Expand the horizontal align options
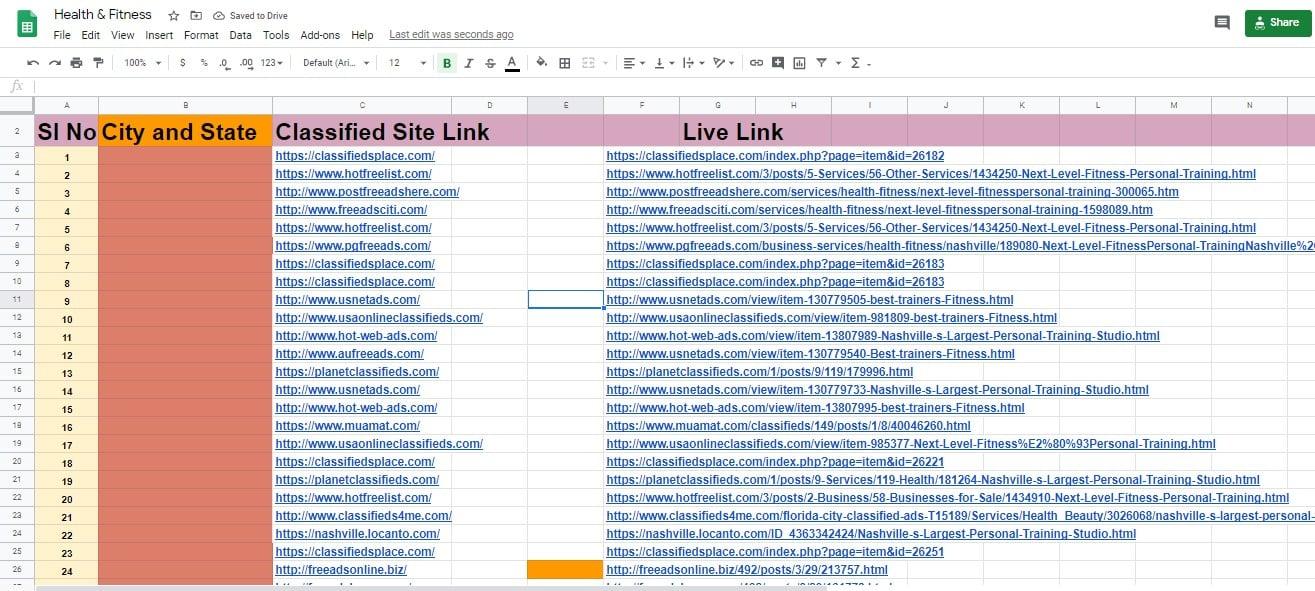This screenshot has height=591, width=1315. click(640, 62)
